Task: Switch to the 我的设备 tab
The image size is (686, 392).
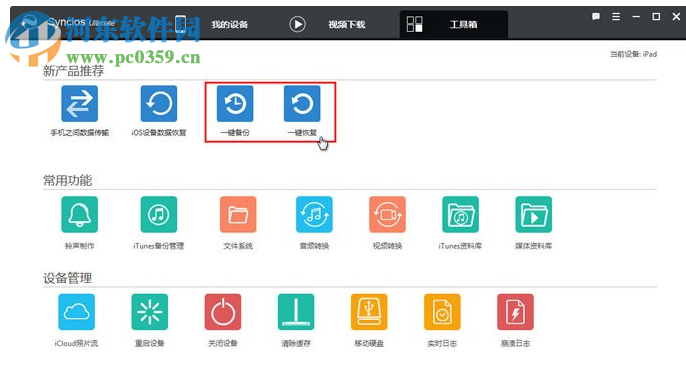Action: (230, 24)
